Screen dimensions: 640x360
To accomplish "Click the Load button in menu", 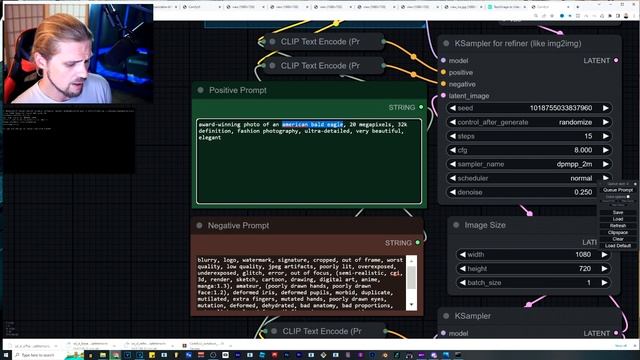I will click(x=618, y=219).
